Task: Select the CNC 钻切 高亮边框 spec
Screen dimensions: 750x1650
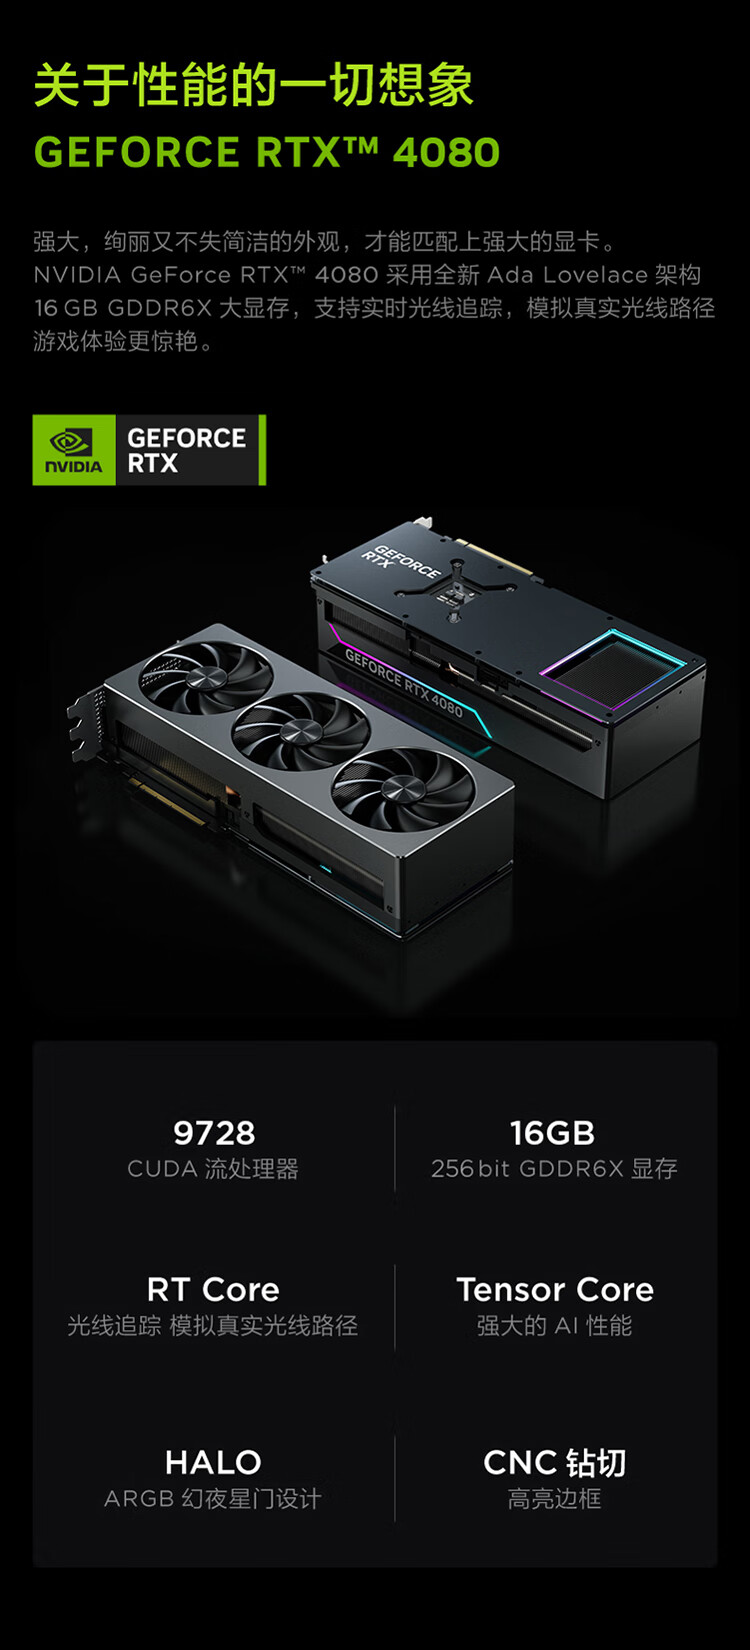Action: point(555,1479)
